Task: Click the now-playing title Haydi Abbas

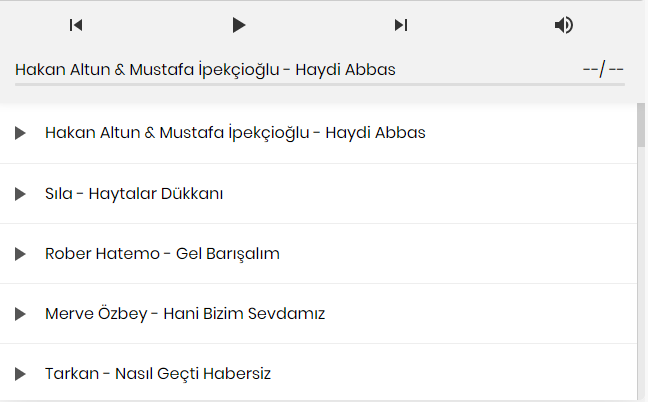Action: tap(206, 69)
